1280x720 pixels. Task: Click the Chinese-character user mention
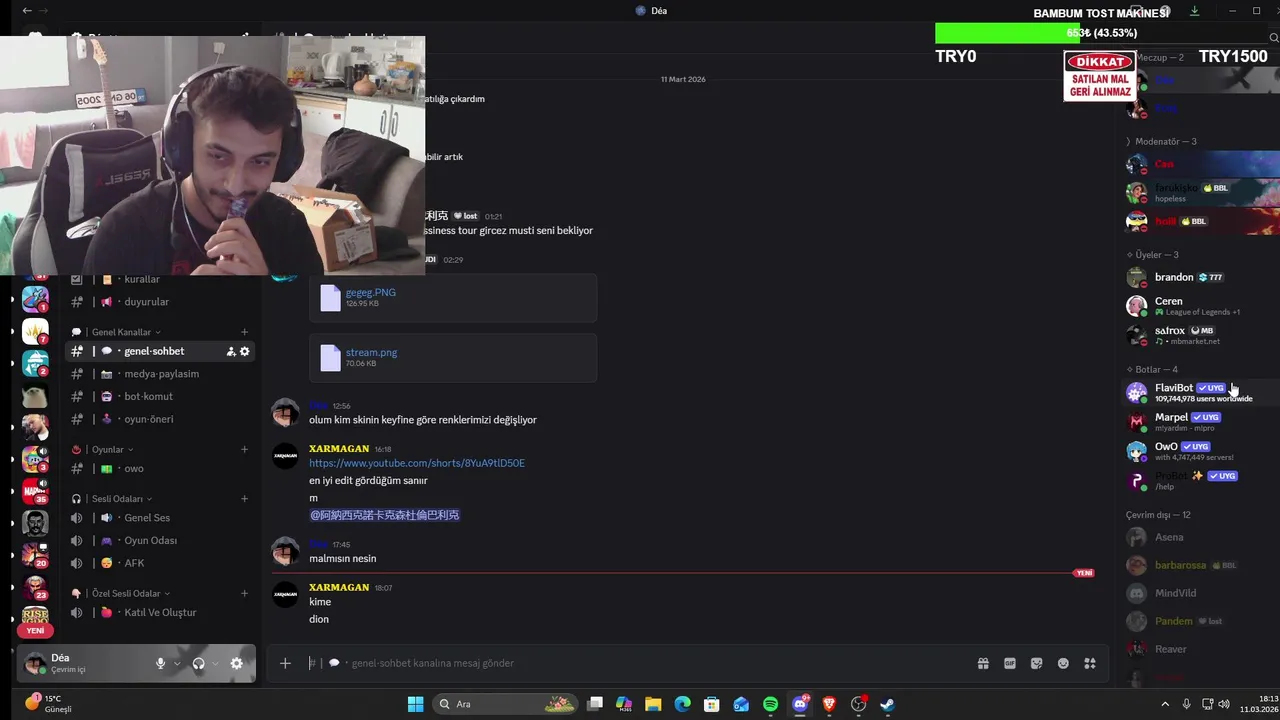384,515
